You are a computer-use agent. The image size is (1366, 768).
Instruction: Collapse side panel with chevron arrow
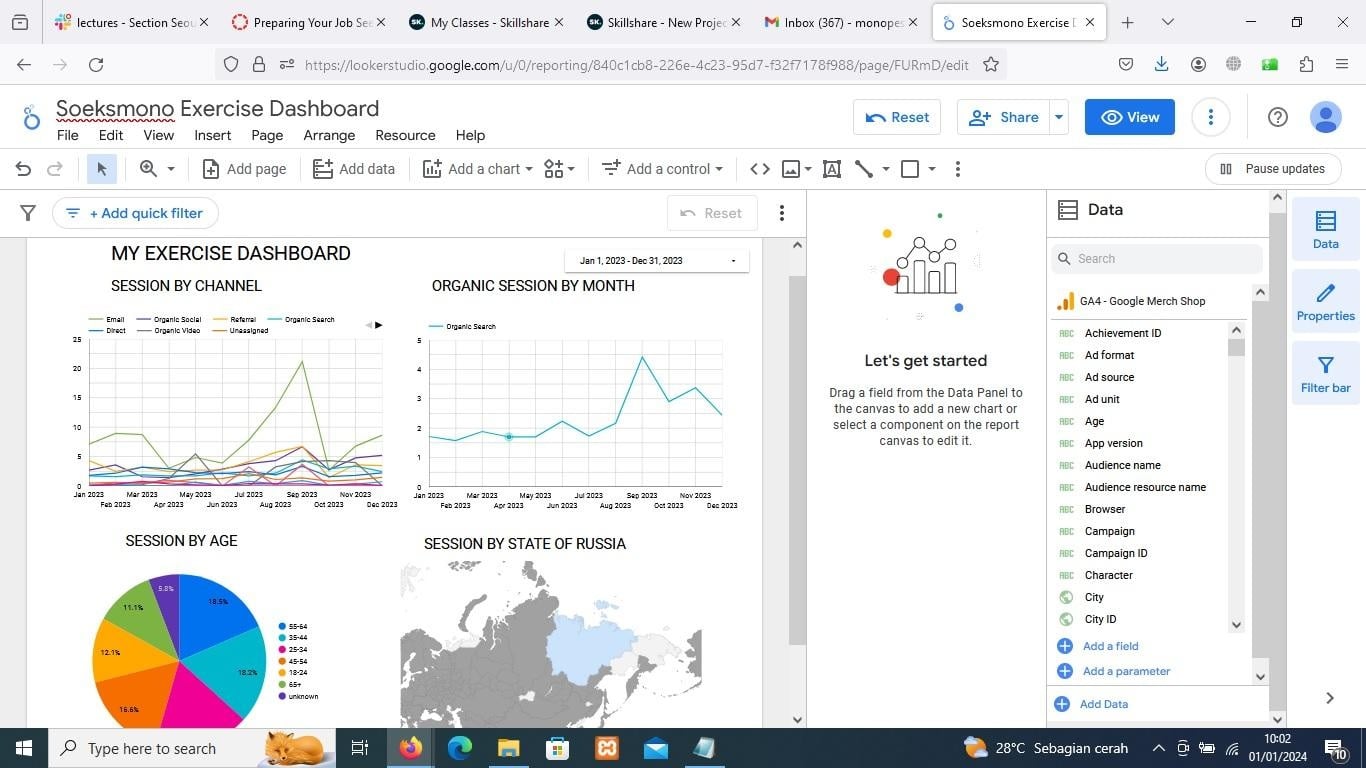1330,698
